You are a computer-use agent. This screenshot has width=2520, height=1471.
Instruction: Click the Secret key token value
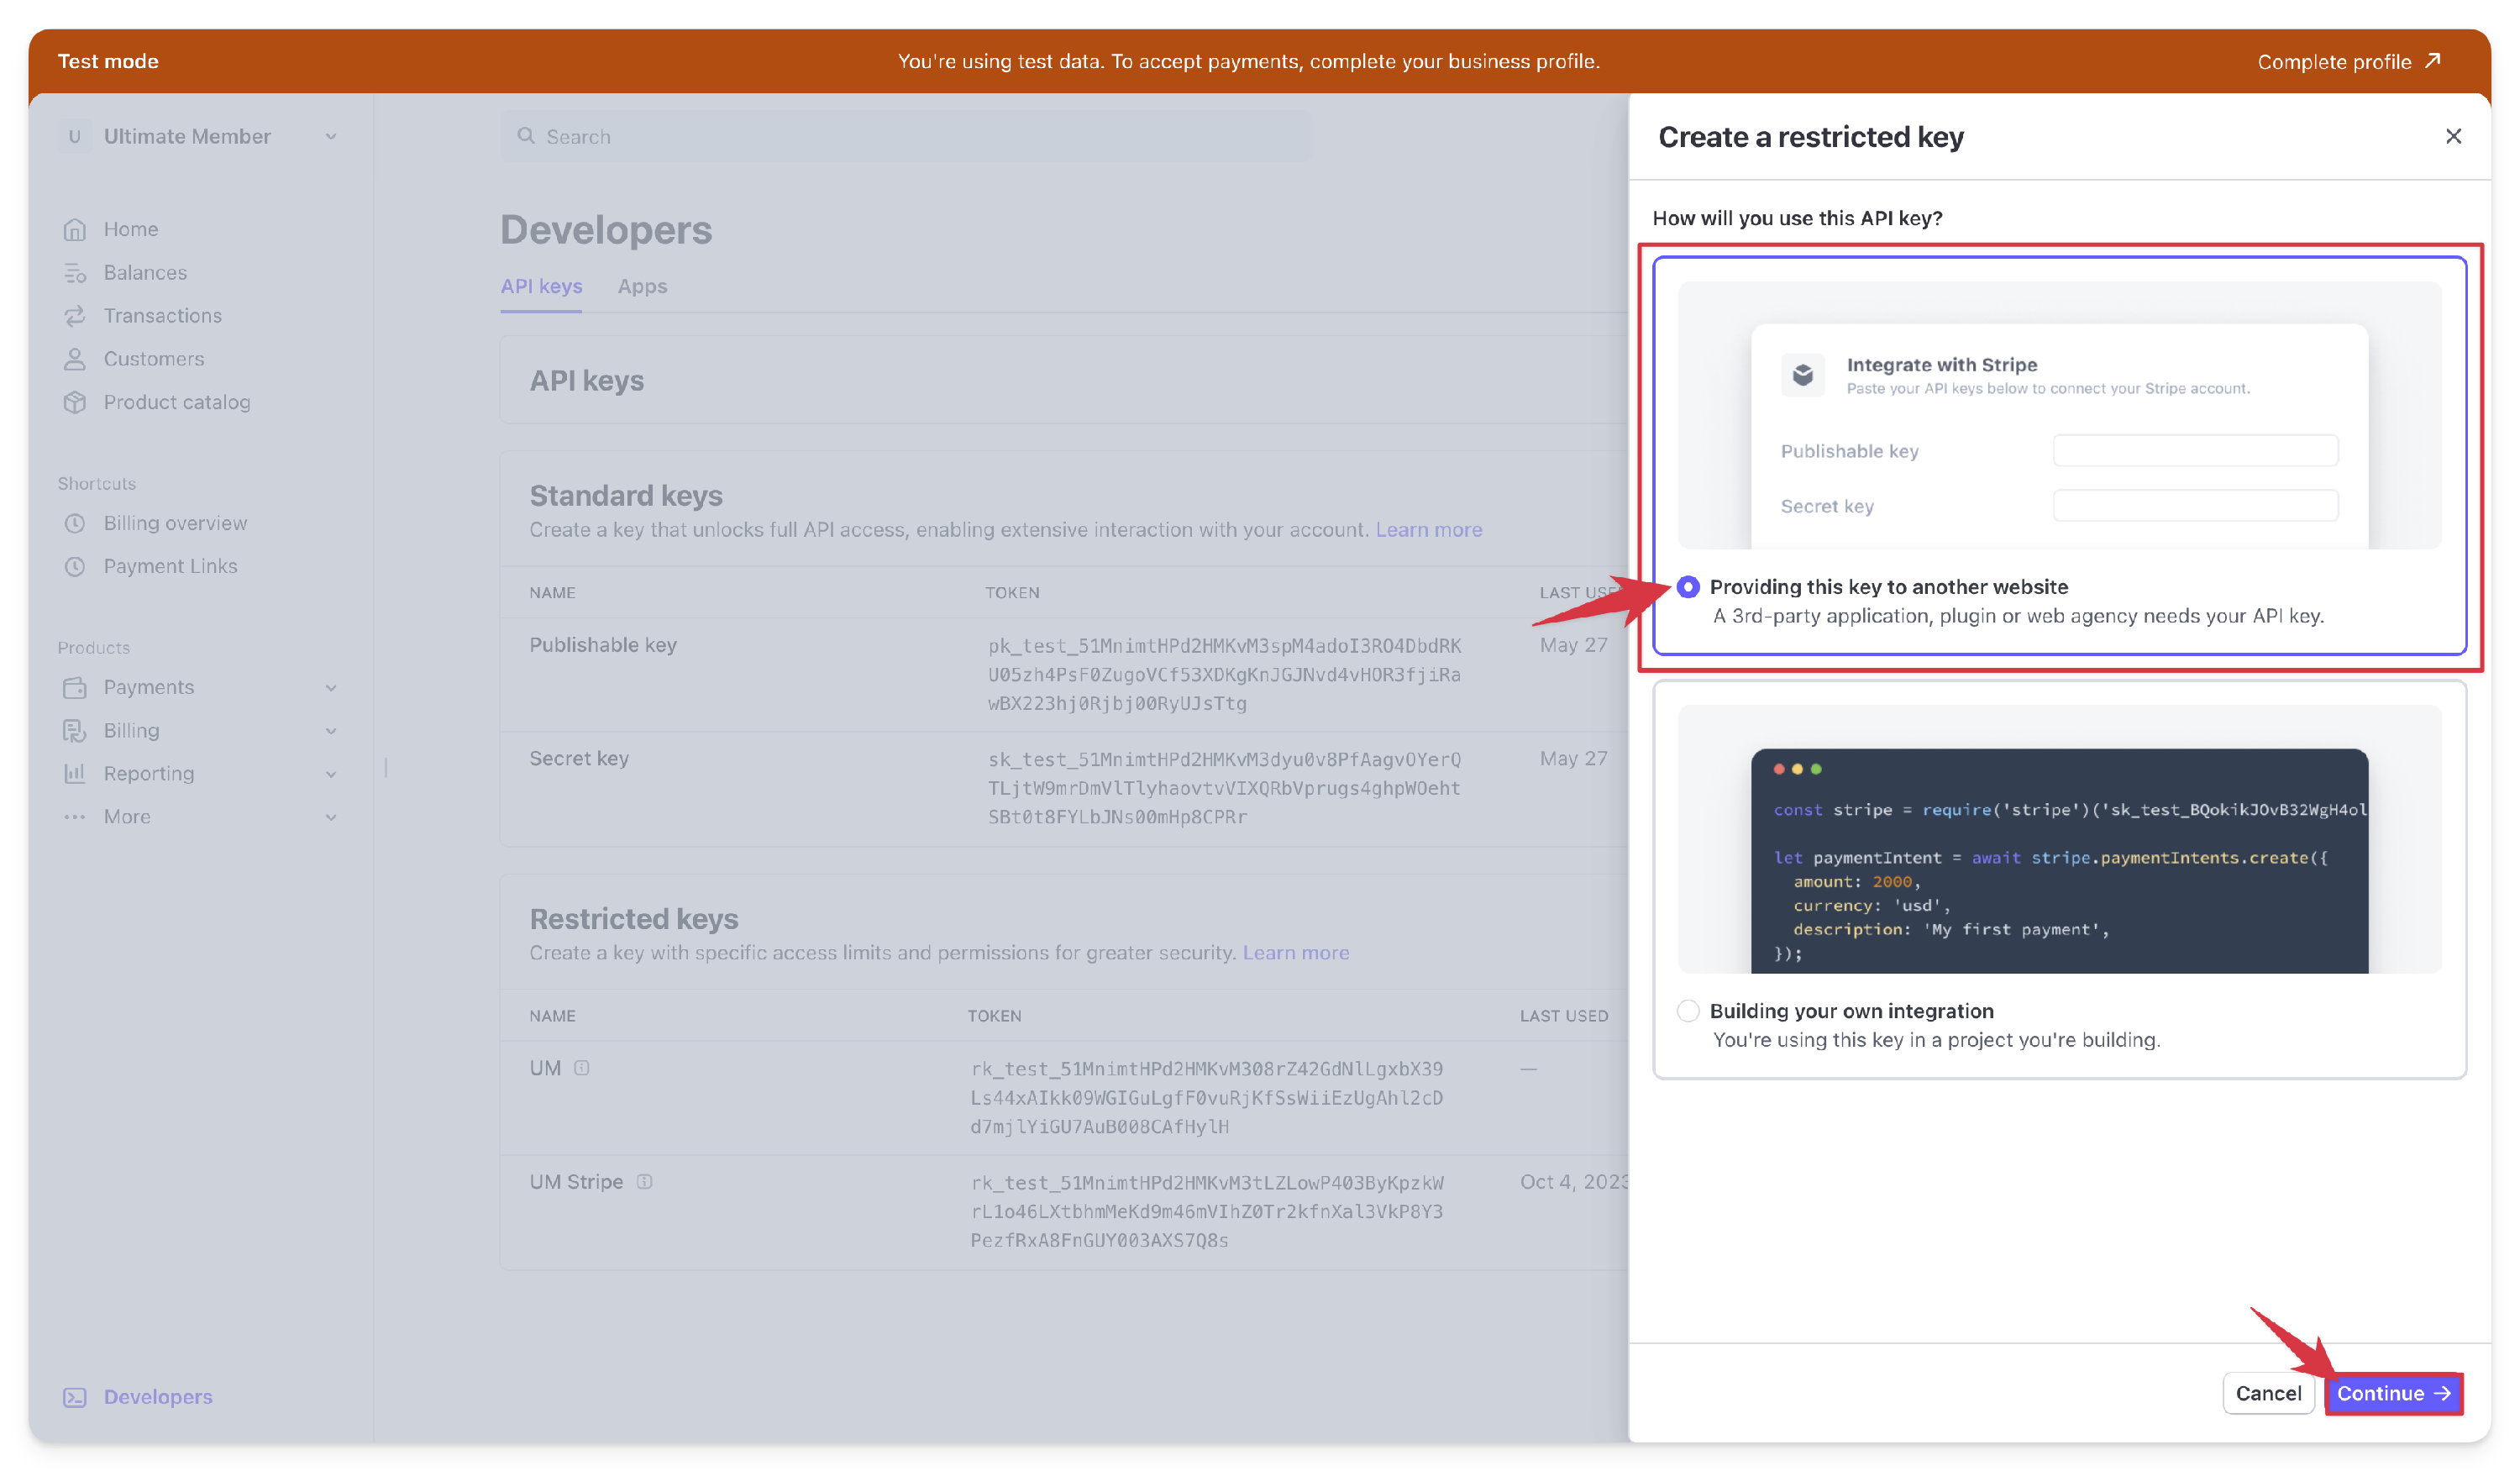coord(1224,788)
